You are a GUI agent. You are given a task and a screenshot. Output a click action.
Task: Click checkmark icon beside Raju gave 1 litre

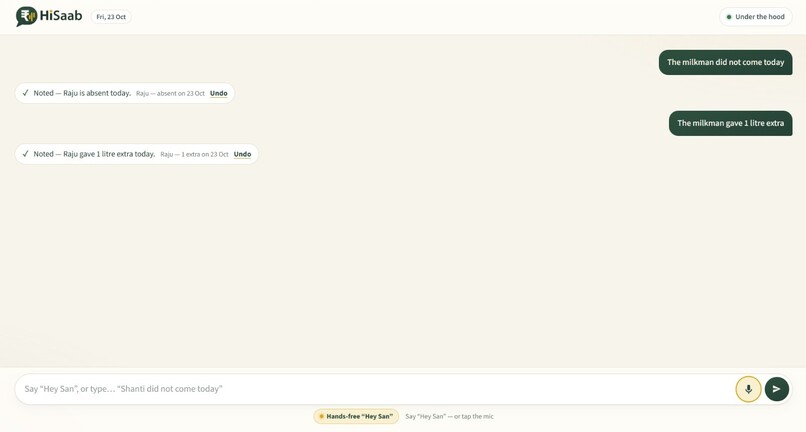(25, 154)
